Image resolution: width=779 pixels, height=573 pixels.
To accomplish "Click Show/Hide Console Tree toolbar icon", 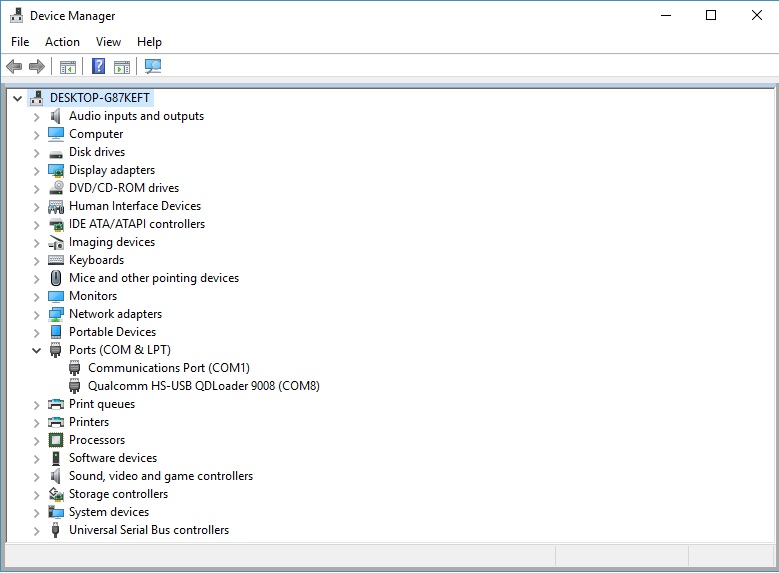I will coord(68,67).
